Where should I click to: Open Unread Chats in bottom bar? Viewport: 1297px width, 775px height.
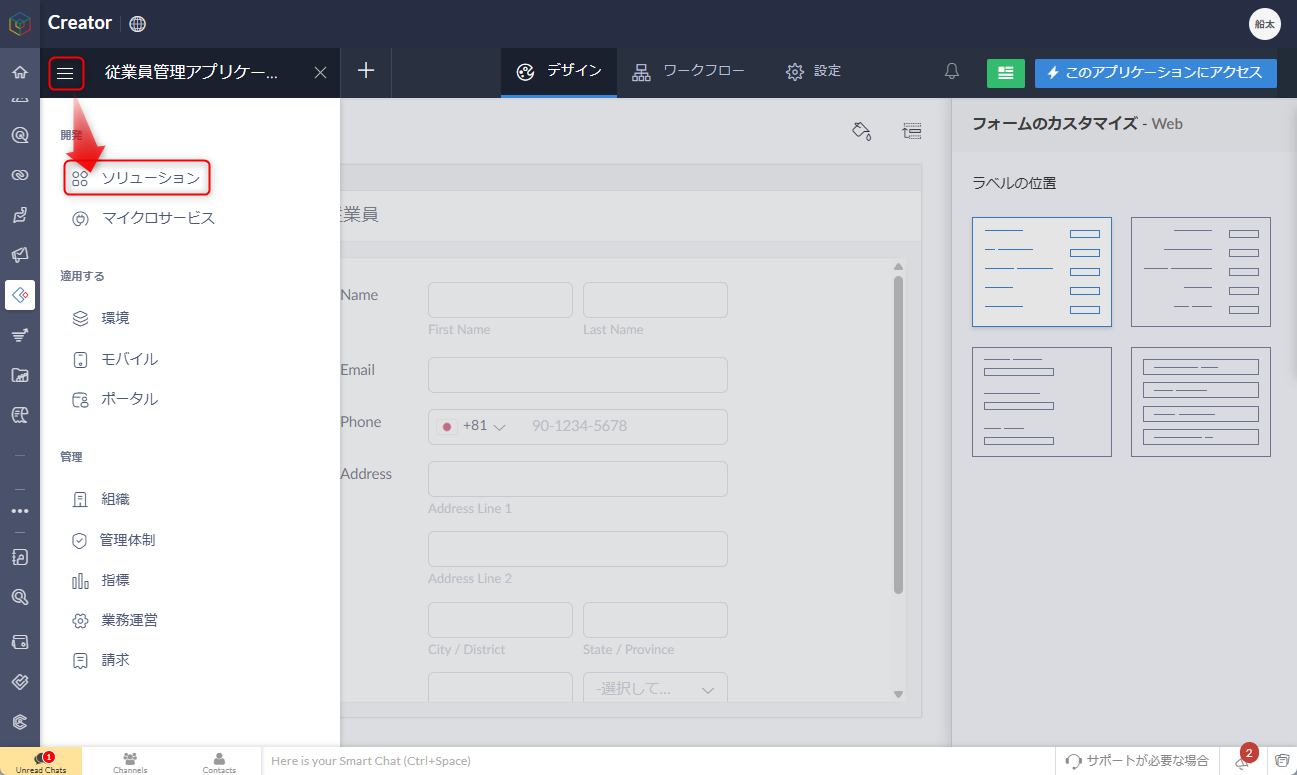pos(41,762)
